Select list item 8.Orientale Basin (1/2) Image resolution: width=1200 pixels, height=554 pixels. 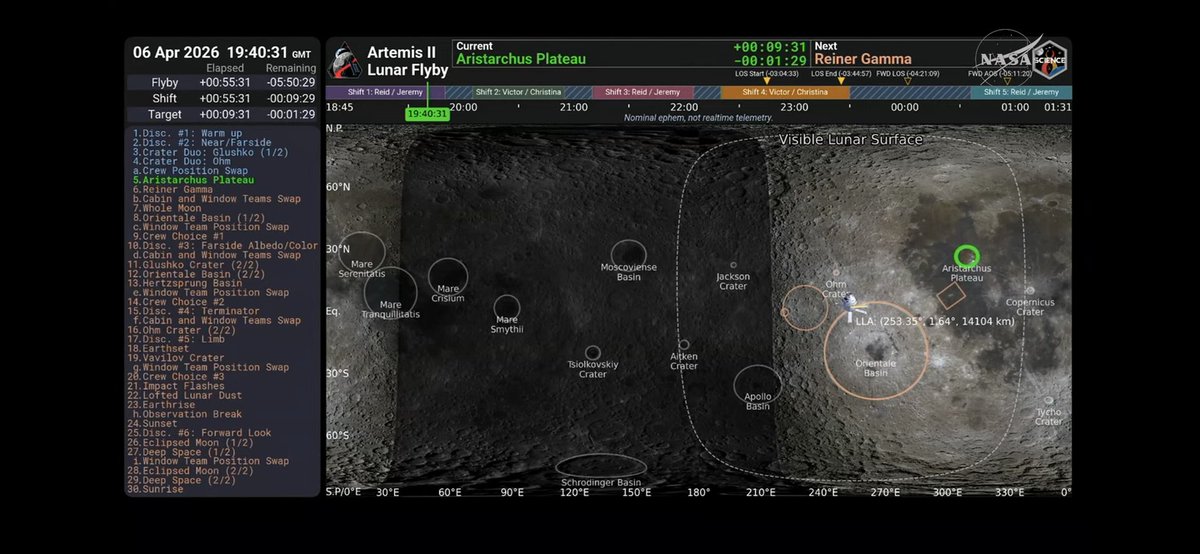(x=197, y=217)
